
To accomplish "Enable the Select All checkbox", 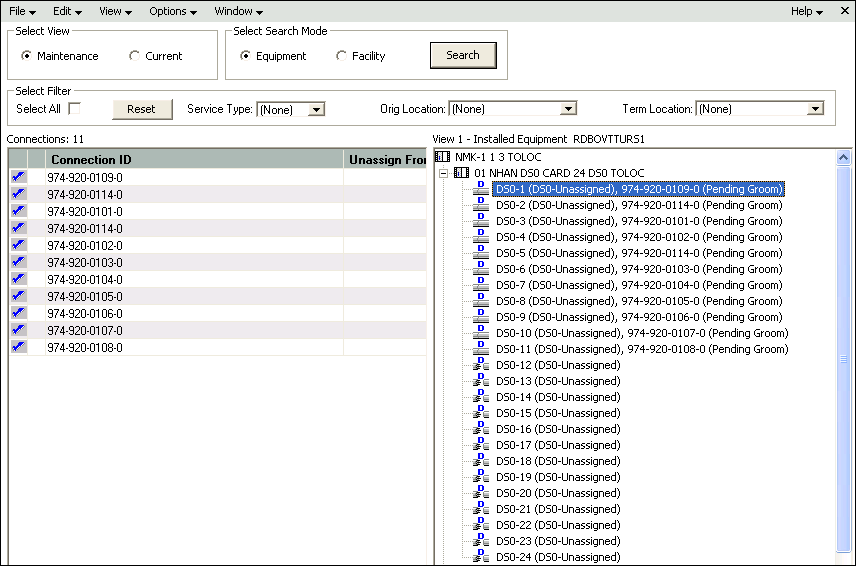I will tap(74, 109).
